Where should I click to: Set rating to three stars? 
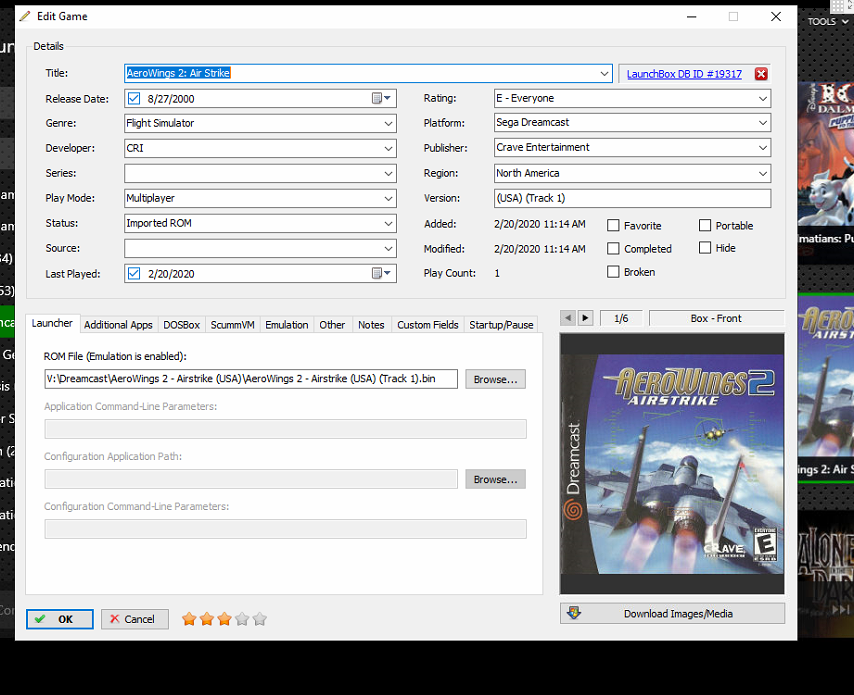(x=224, y=619)
